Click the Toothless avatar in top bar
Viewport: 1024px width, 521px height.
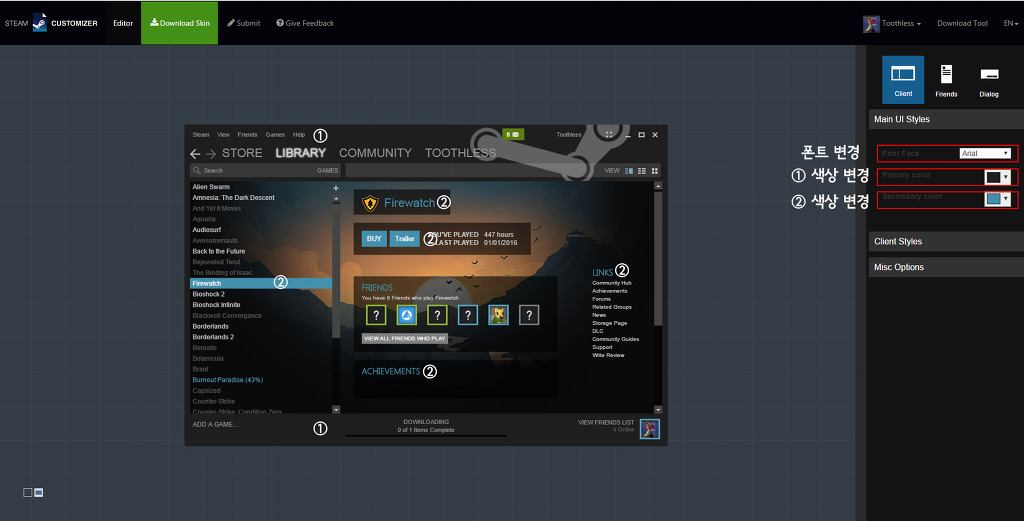(871, 24)
